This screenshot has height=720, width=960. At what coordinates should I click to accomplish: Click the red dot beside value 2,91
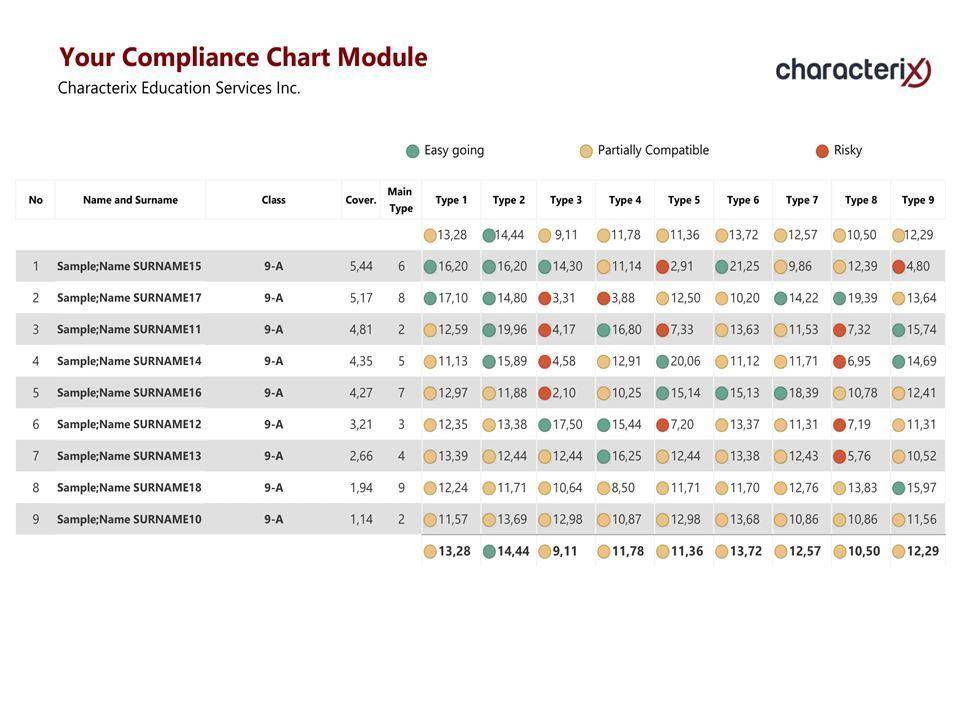tap(663, 267)
